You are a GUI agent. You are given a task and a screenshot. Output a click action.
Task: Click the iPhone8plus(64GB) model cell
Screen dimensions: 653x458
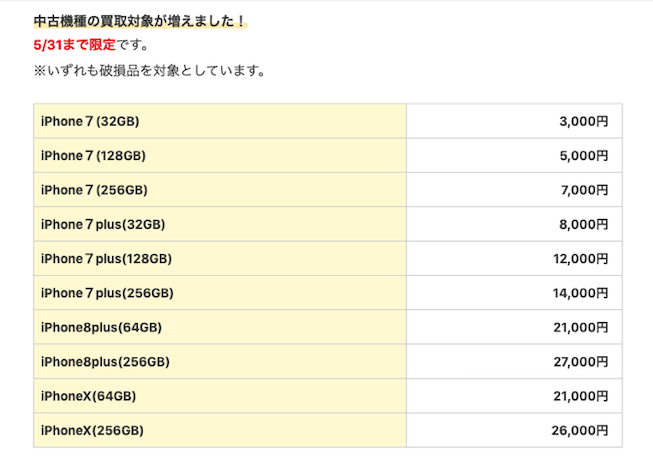101,327
